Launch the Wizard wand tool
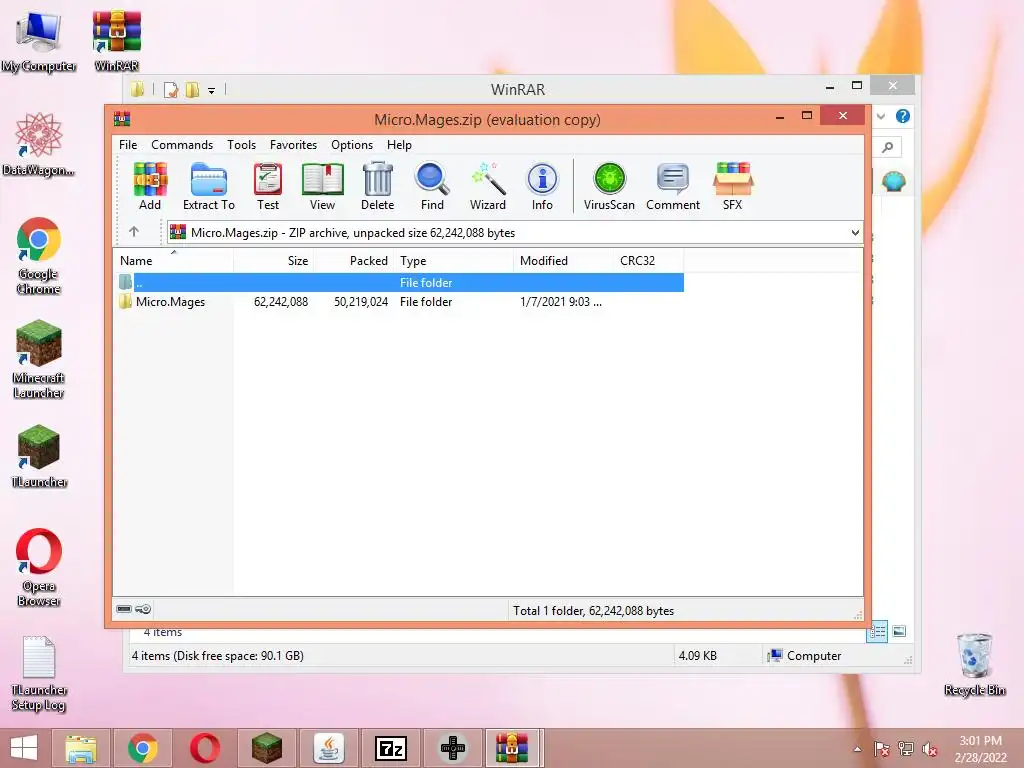Image resolution: width=1024 pixels, height=768 pixels. click(x=488, y=186)
